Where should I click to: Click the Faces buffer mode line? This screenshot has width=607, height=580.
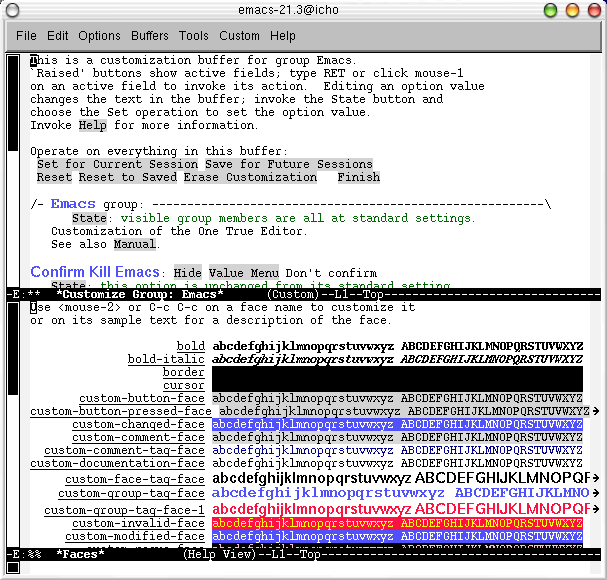point(304,554)
